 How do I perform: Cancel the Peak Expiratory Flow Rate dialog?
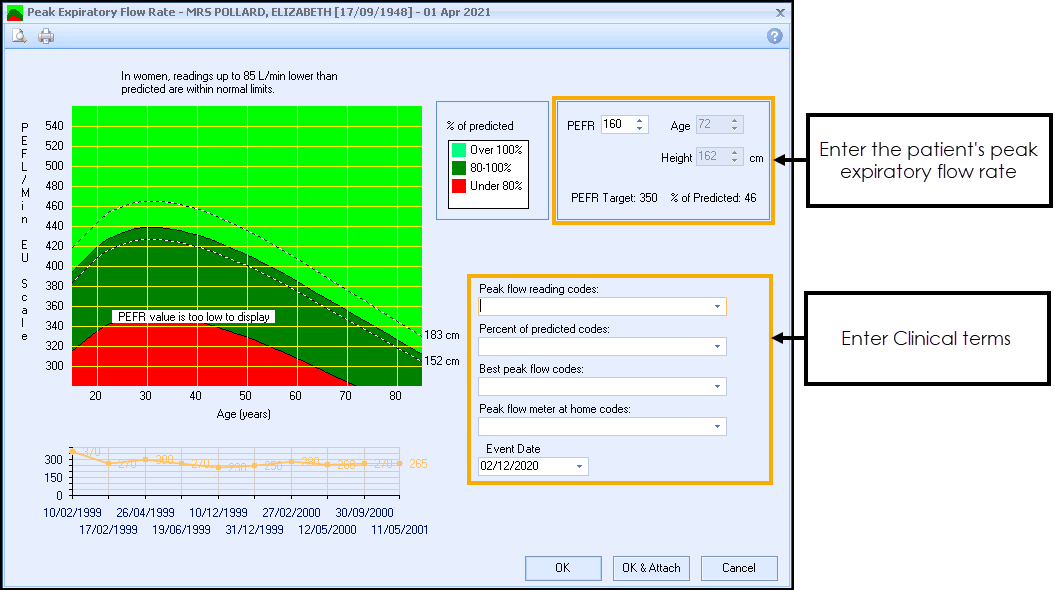pyautogui.click(x=738, y=568)
